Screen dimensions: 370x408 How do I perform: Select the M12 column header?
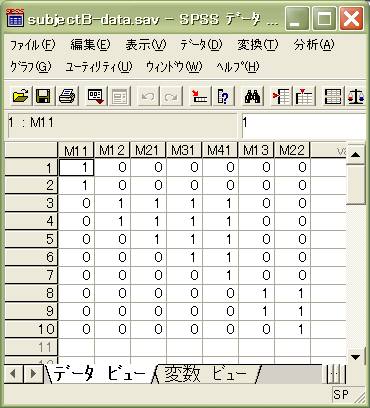tap(112, 151)
